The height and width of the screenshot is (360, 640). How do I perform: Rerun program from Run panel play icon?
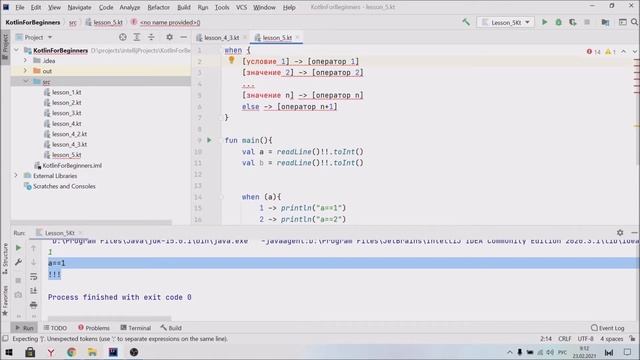pos(18,248)
